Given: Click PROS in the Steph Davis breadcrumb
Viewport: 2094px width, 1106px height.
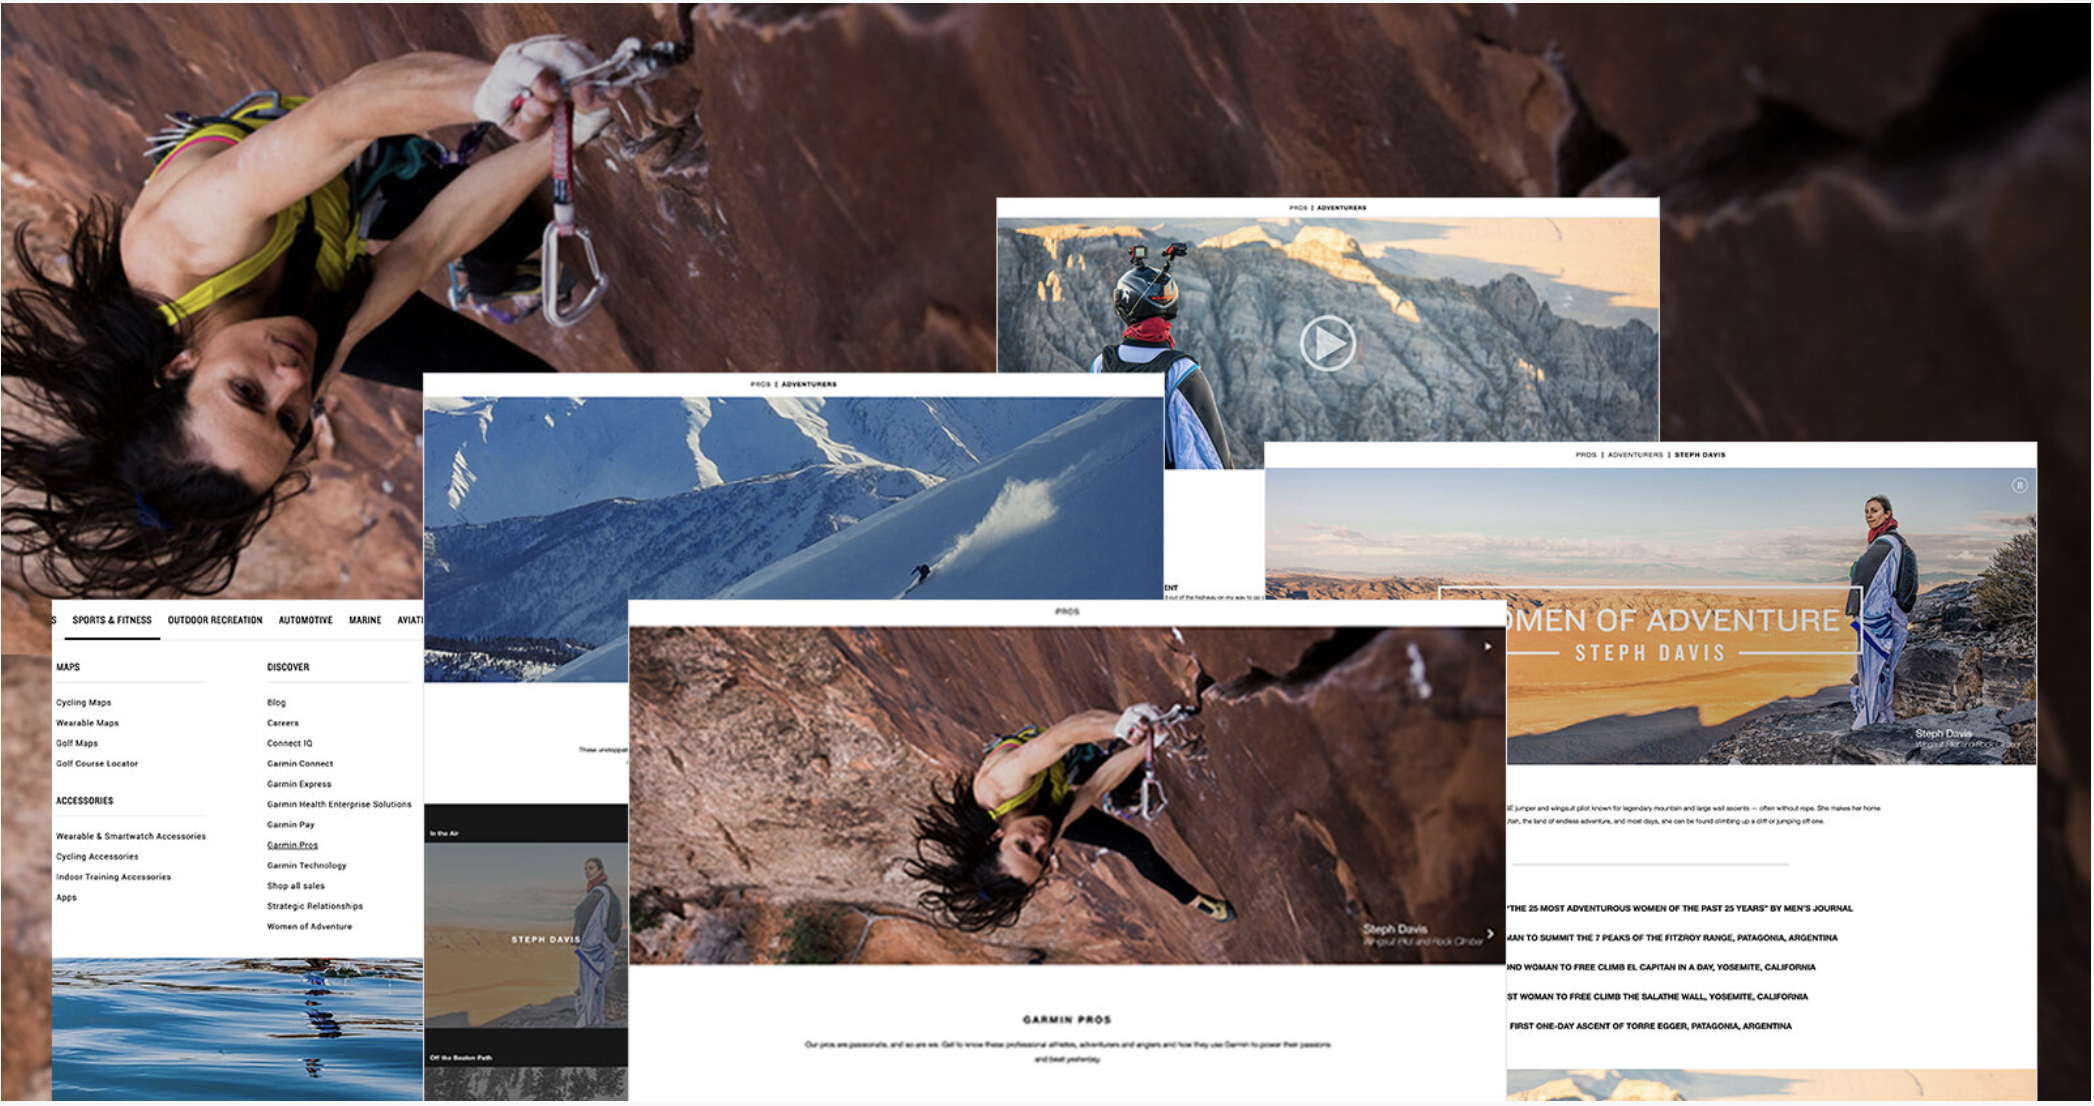Looking at the screenshot, I should coord(1586,455).
